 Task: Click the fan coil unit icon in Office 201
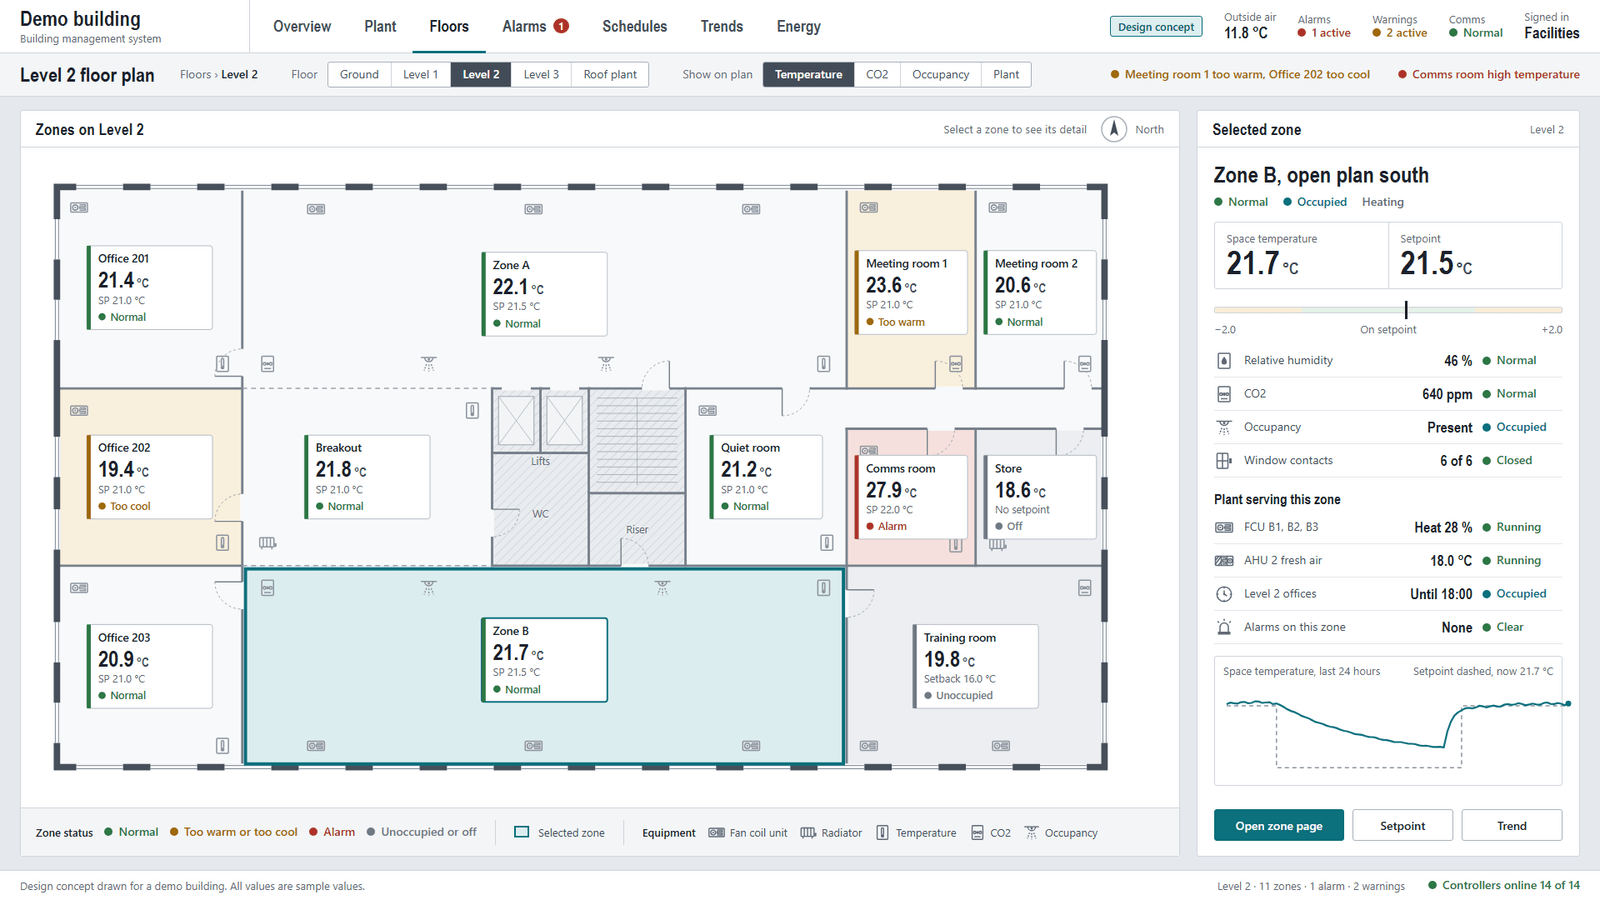tap(79, 208)
